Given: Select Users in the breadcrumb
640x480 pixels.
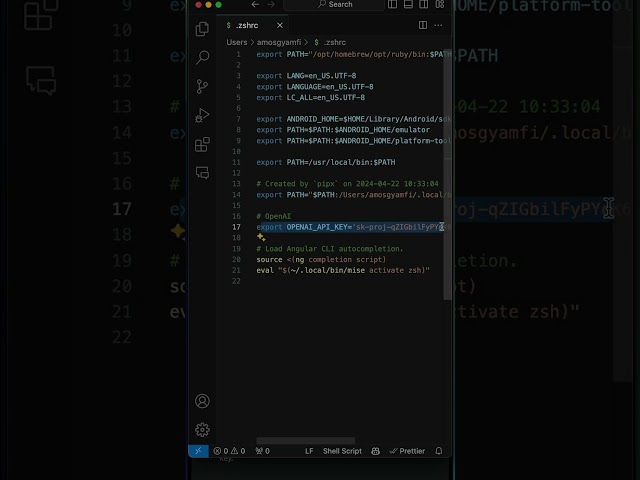Looking at the screenshot, I should tap(237, 42).
